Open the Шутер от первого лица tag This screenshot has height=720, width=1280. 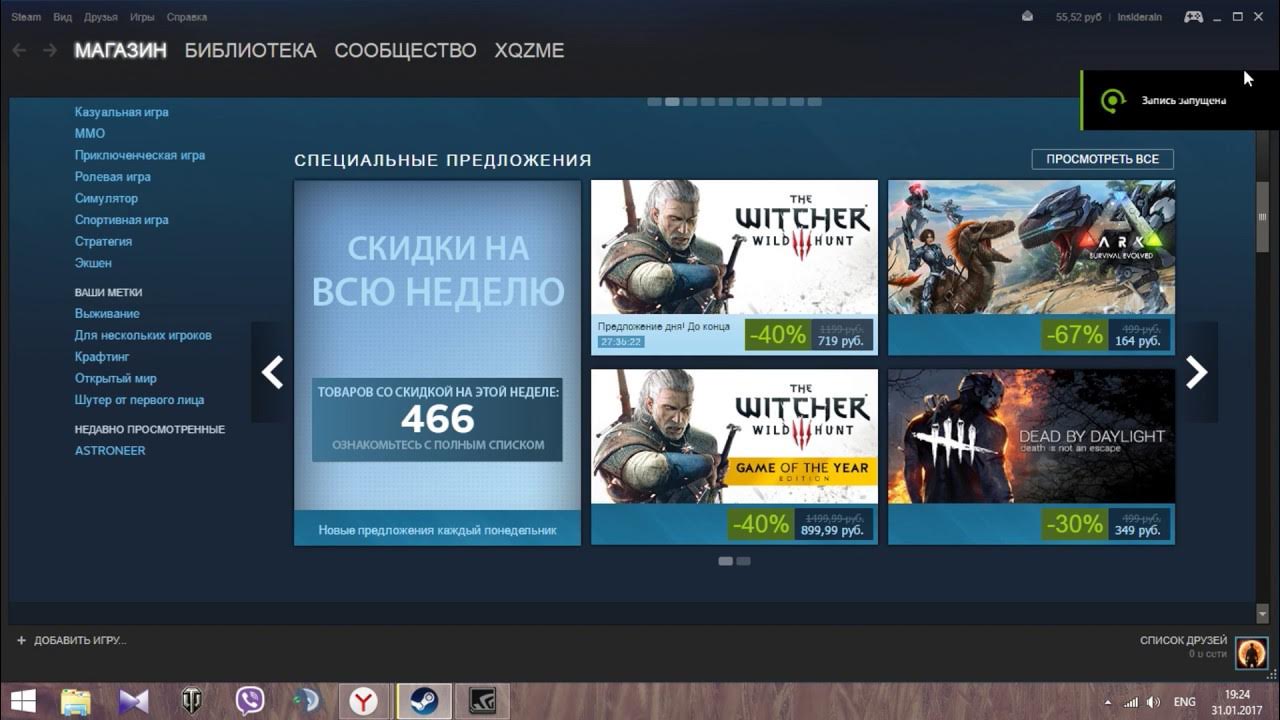(139, 399)
